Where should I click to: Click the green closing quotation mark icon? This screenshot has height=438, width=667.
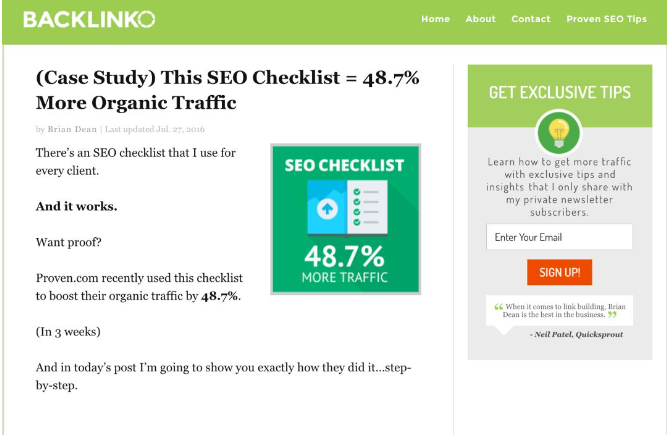[x=612, y=315]
